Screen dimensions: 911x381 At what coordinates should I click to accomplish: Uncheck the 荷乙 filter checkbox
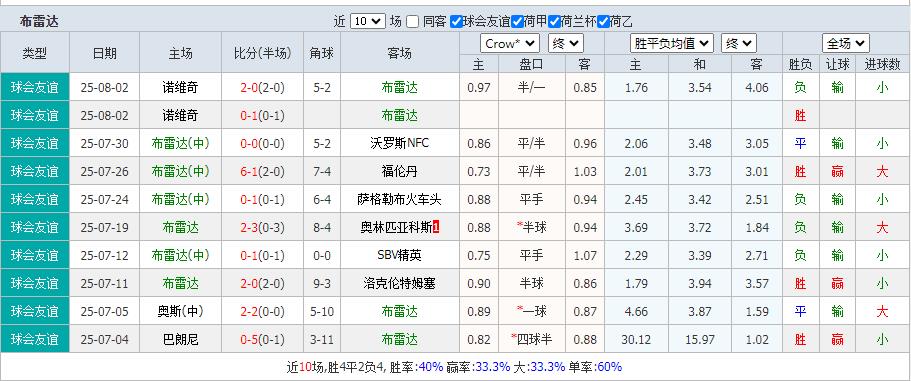tap(603, 22)
